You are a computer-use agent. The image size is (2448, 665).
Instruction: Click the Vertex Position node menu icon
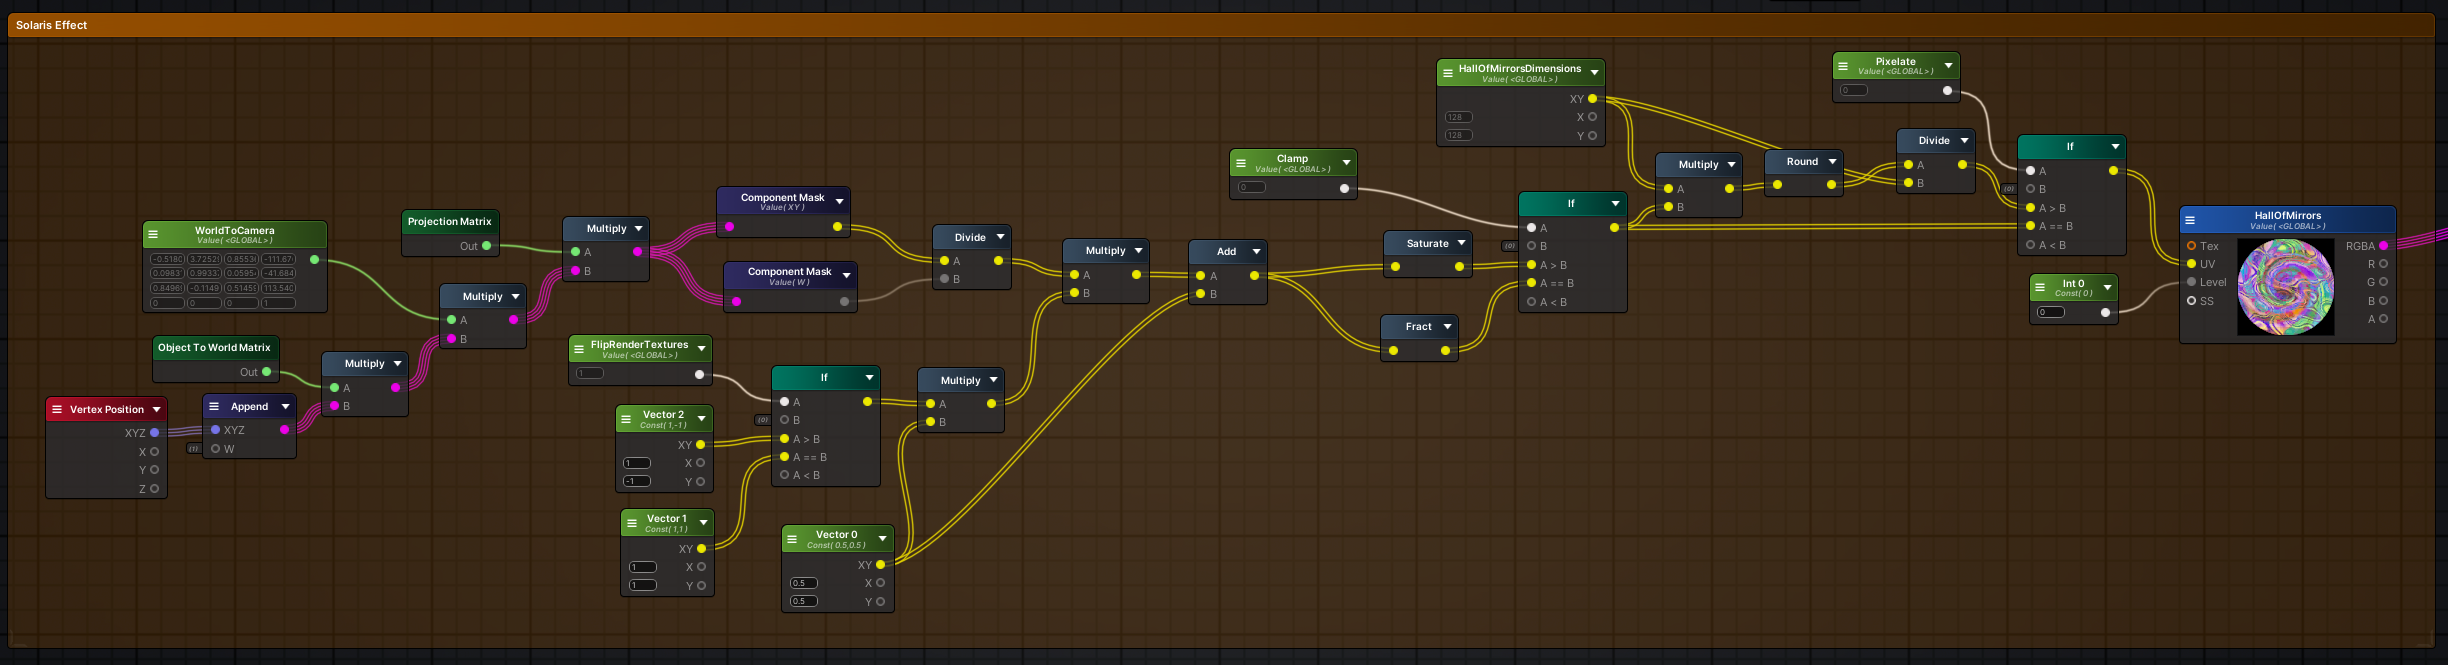[57, 409]
